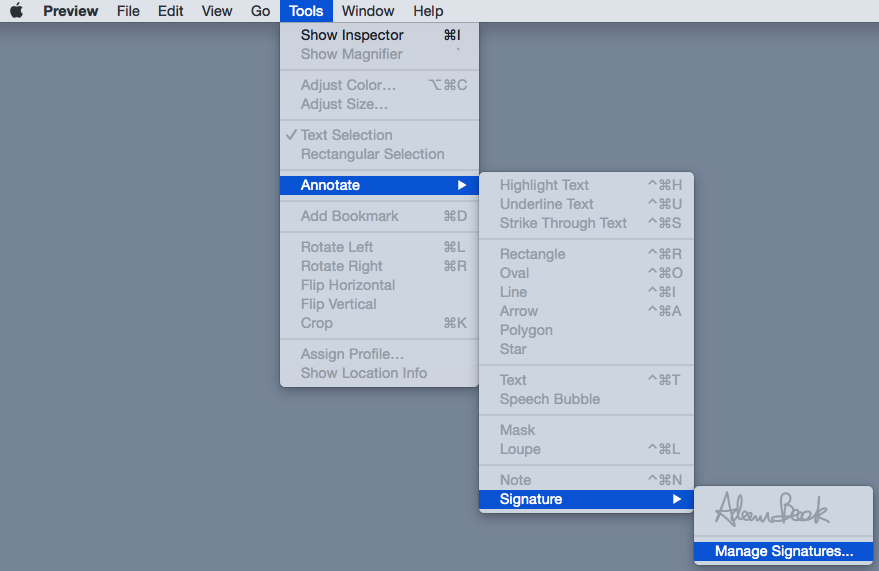This screenshot has width=879, height=571.
Task: Select Underline Text annotation
Action: point(586,204)
